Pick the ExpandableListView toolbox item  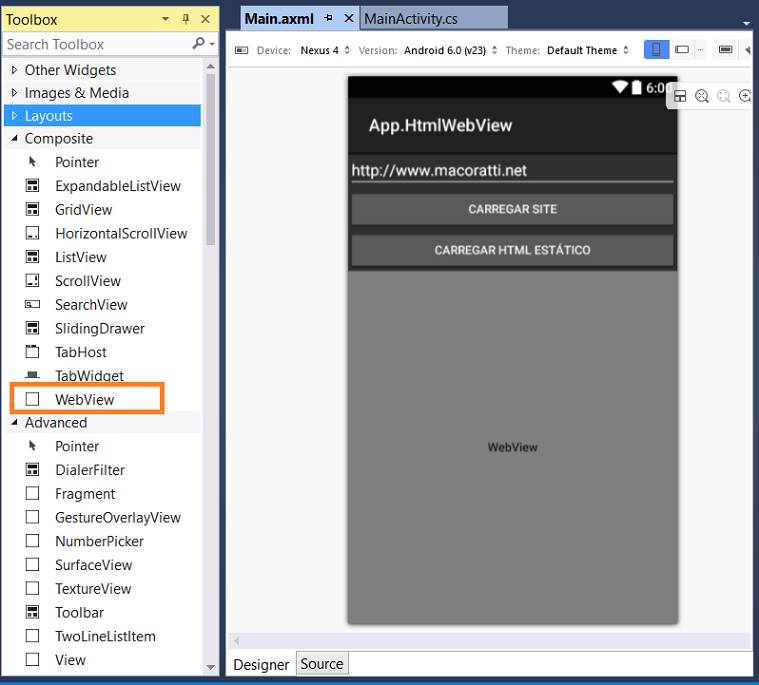[x=118, y=186]
